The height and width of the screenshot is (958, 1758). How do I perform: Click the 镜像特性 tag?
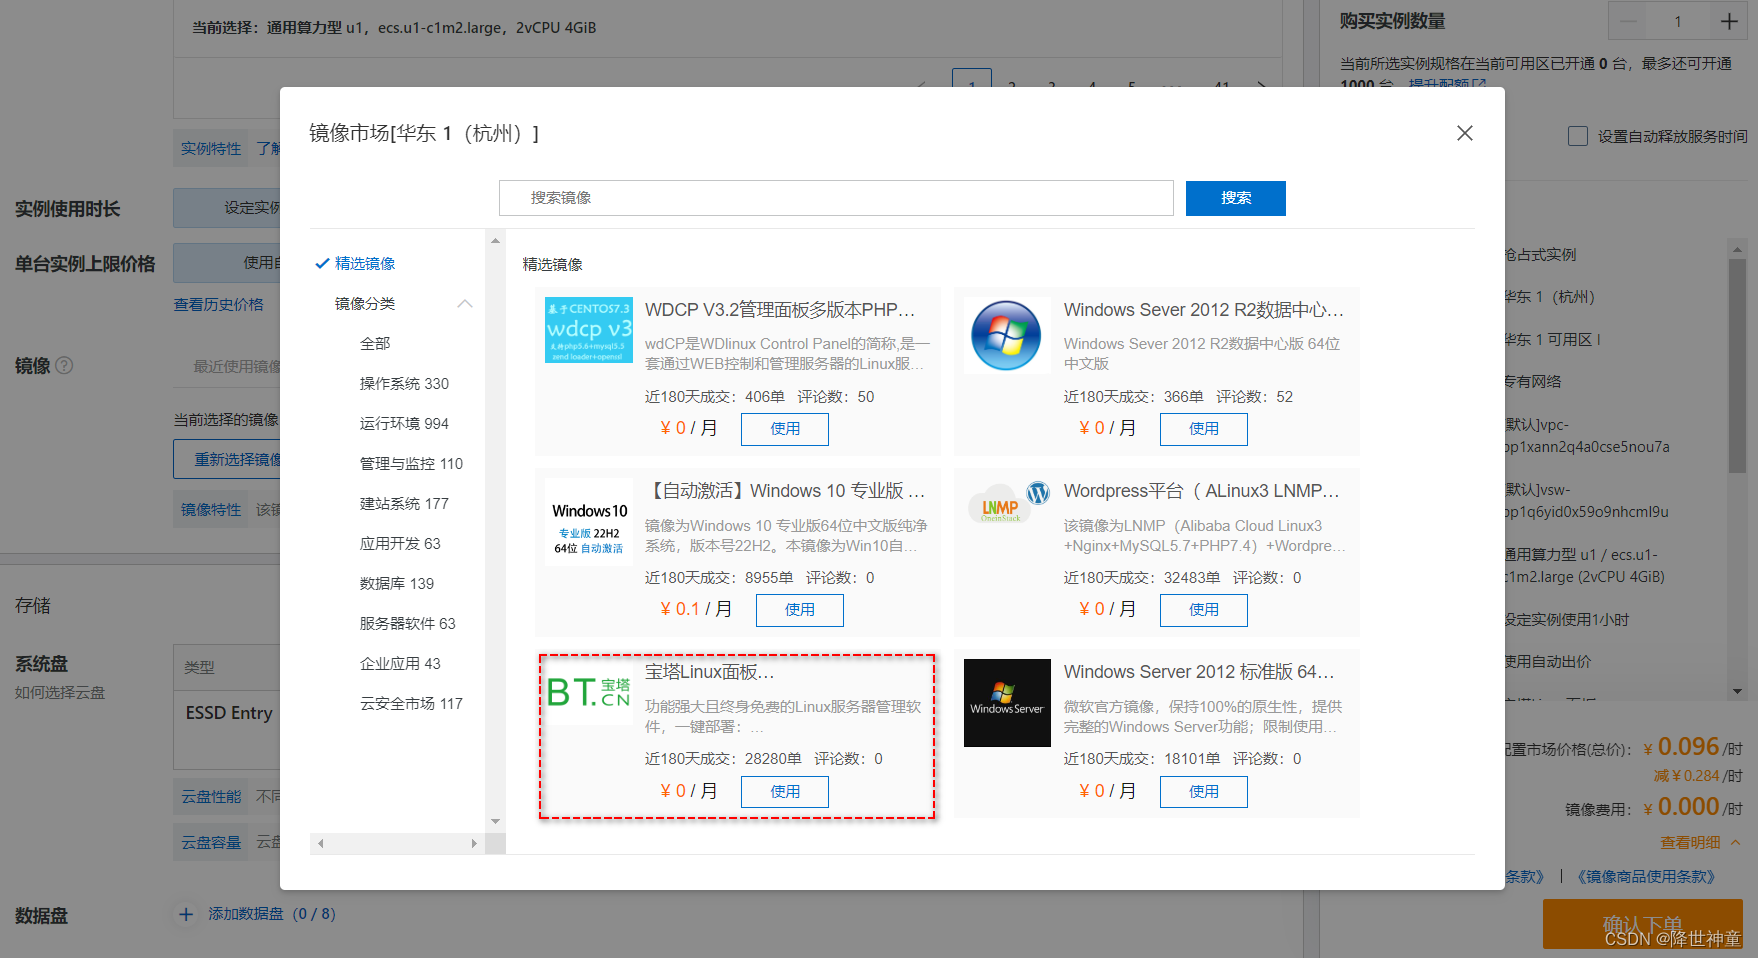[211, 509]
